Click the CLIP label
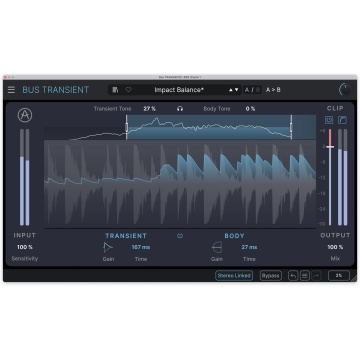Viewport: 360px width, 360px height. (335, 108)
